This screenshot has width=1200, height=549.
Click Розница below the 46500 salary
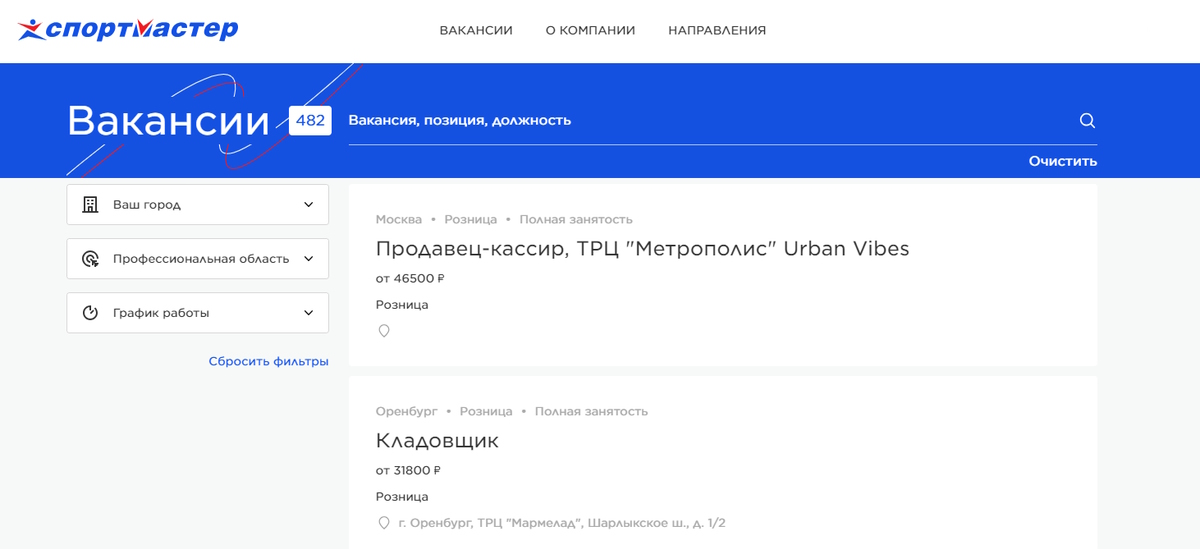402,305
